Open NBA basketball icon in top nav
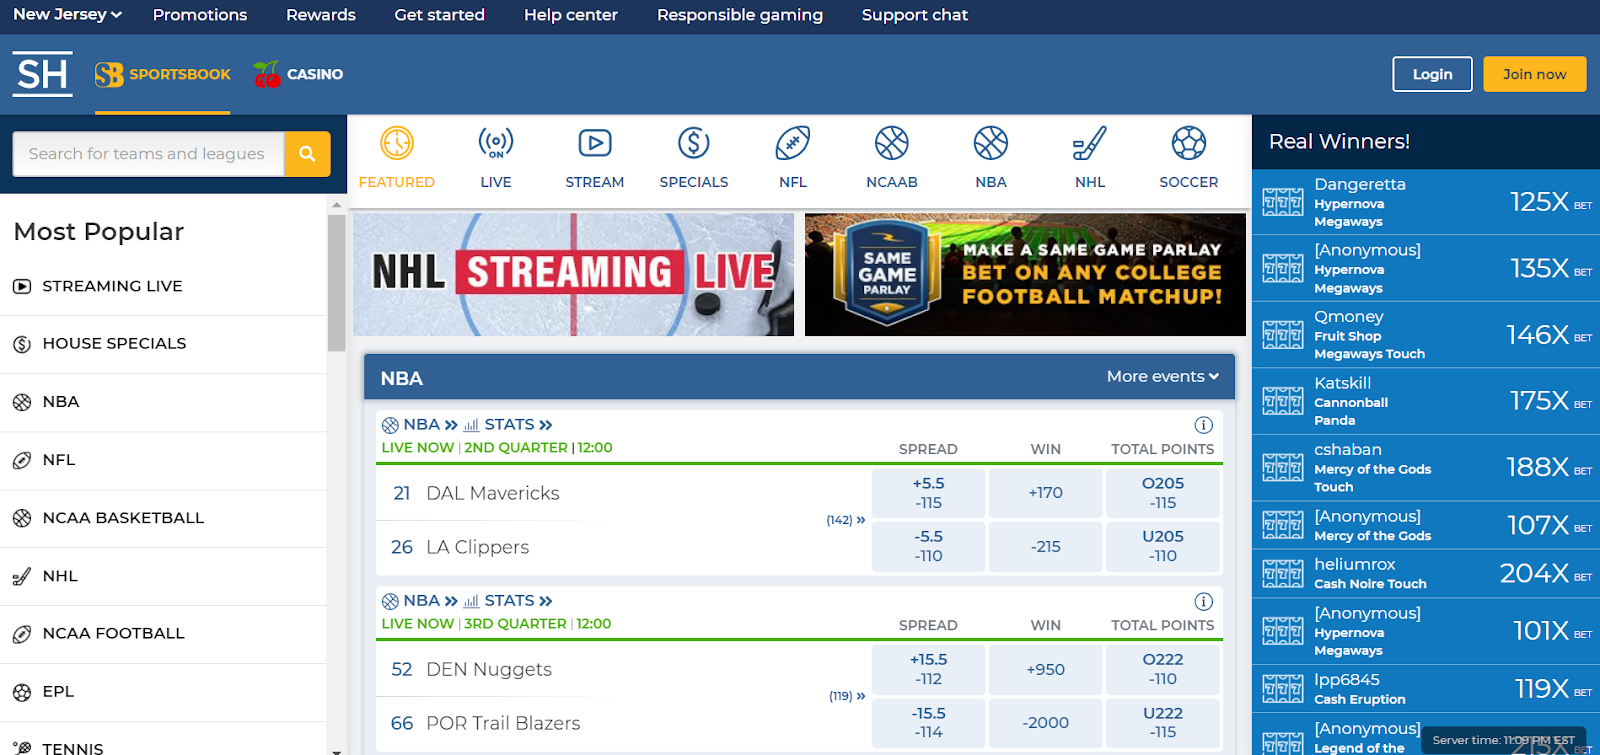The image size is (1600, 755). (x=991, y=143)
